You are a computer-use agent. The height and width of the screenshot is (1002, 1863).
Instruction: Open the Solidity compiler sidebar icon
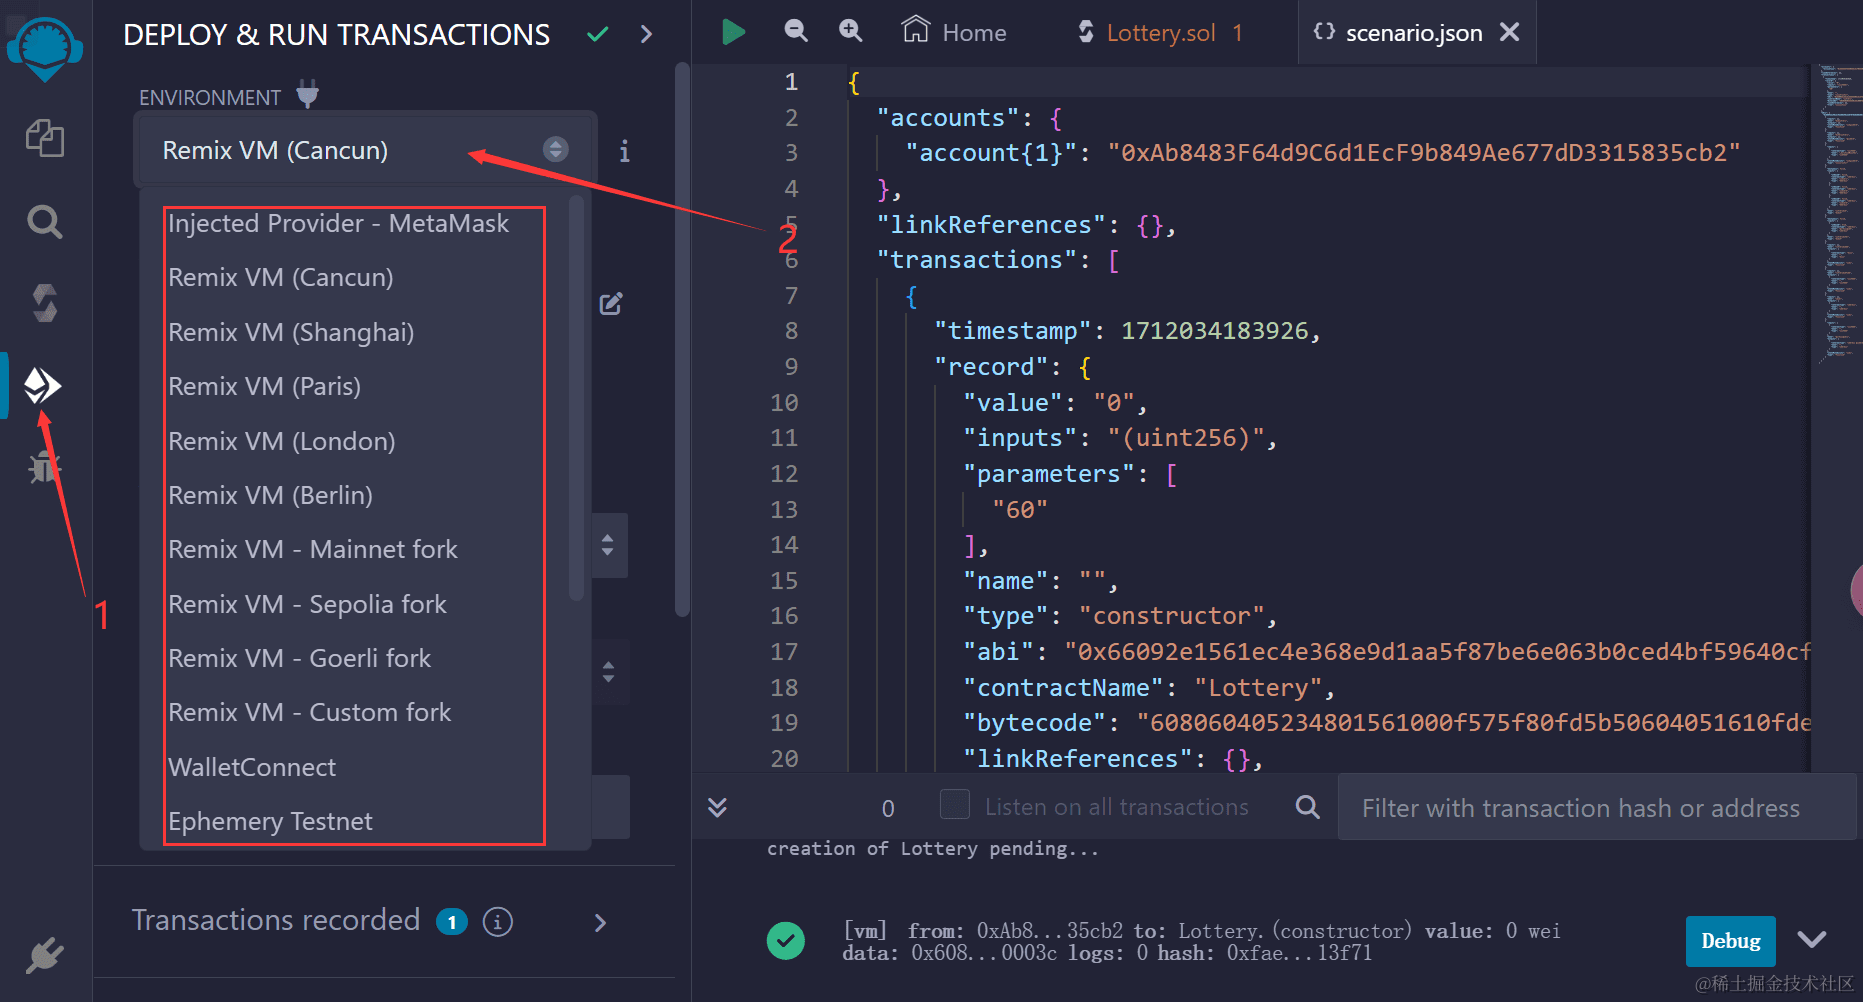(44, 302)
